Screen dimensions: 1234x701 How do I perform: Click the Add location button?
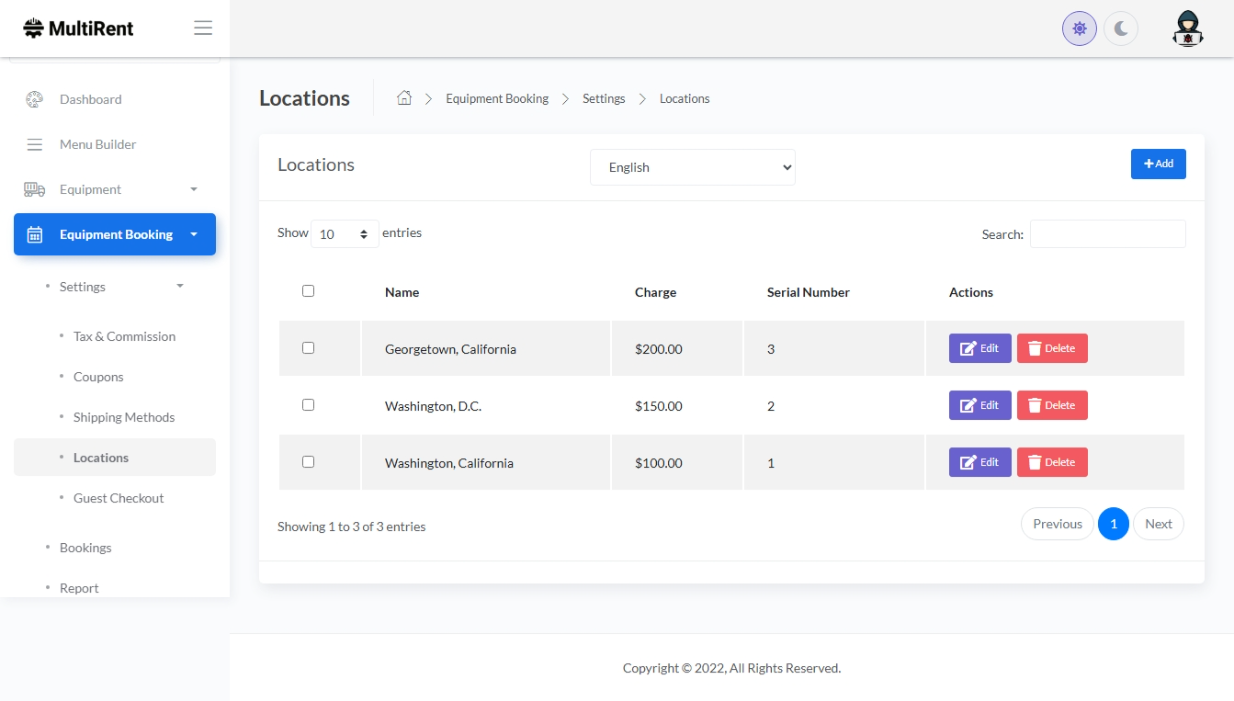(1157, 164)
